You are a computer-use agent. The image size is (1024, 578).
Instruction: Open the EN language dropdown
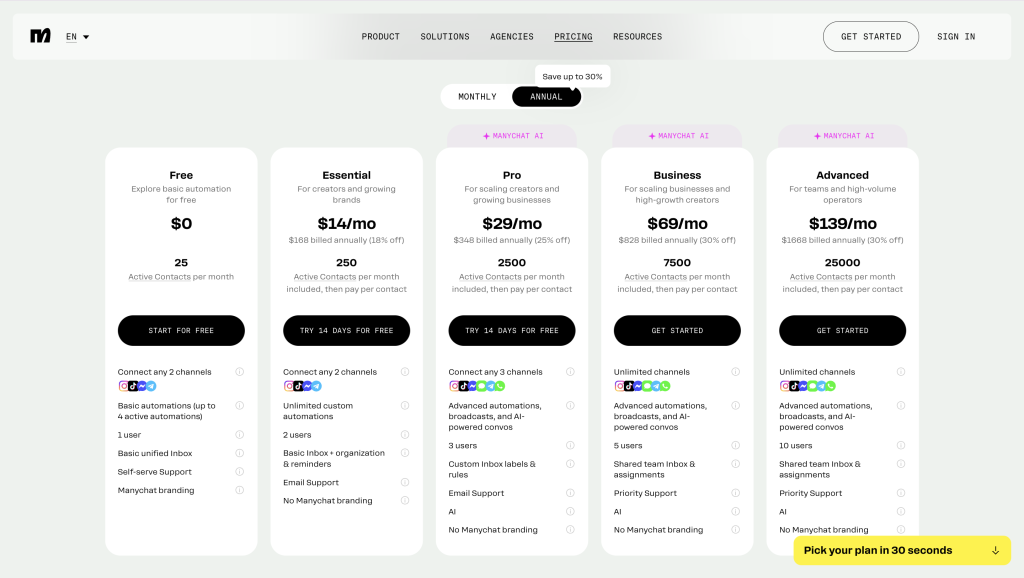[x=77, y=37]
